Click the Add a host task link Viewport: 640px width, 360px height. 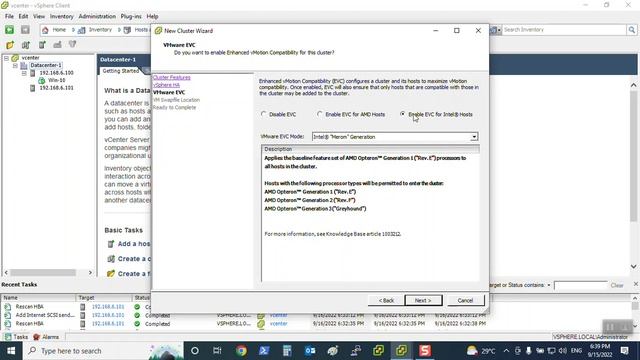point(134,244)
